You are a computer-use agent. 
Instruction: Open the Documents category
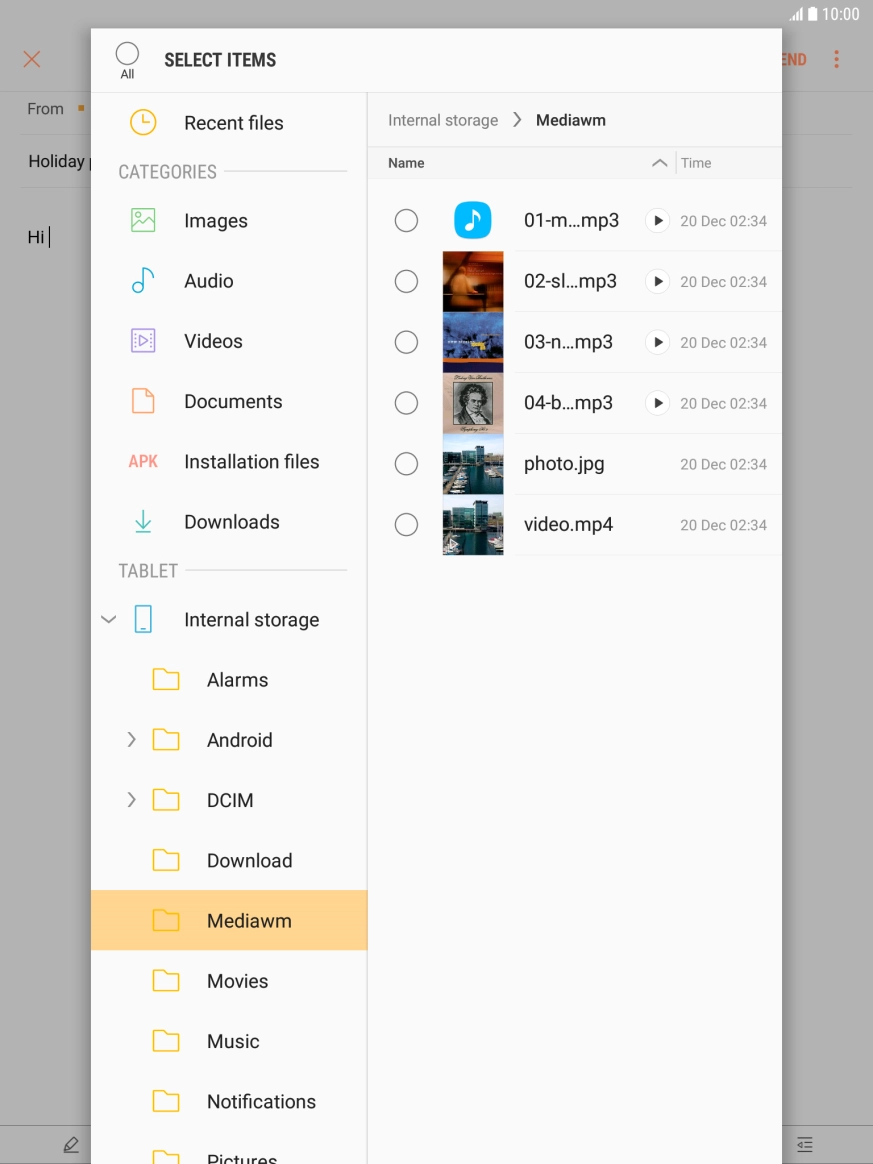233,401
